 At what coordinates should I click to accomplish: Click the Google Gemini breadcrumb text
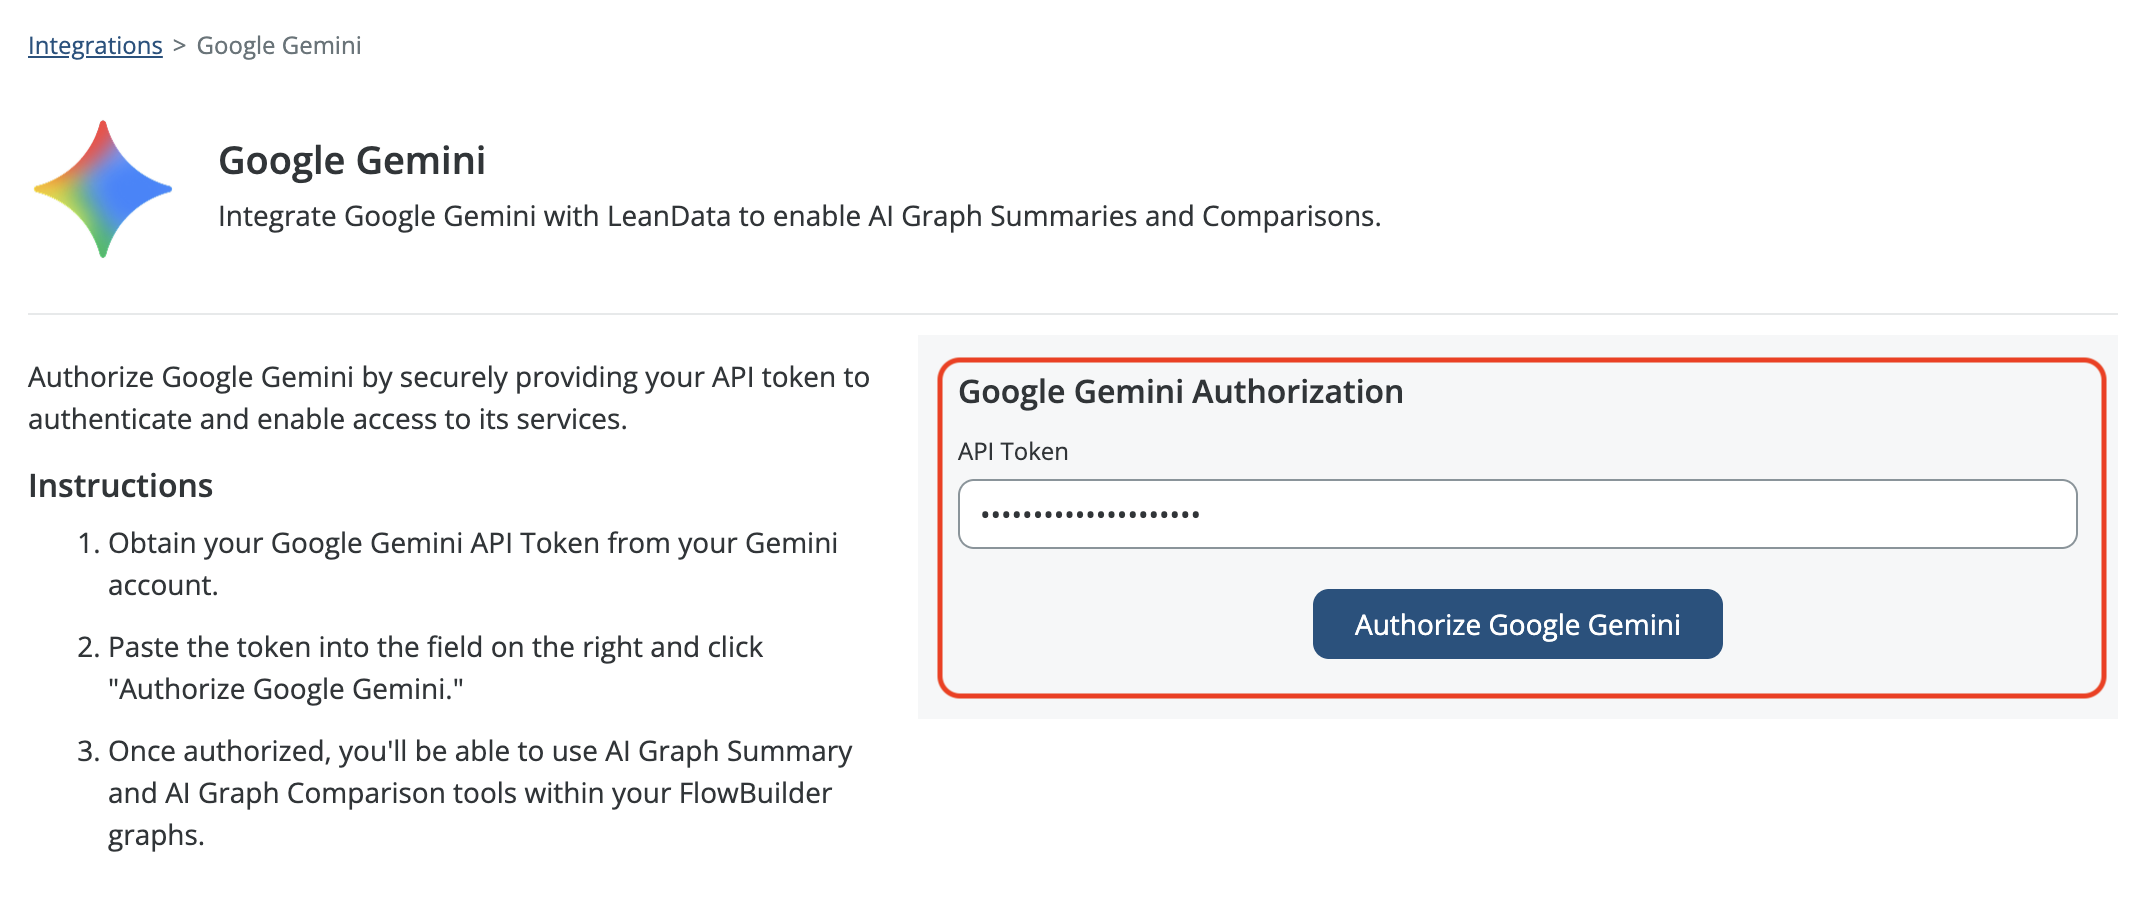coord(279,46)
